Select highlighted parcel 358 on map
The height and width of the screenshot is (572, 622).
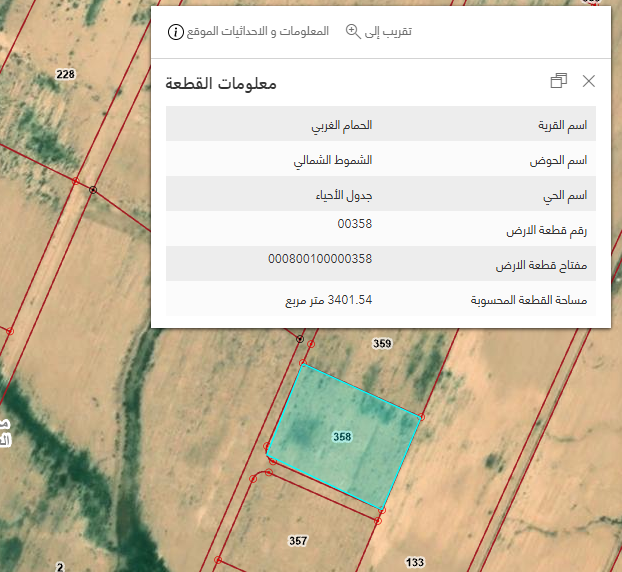tap(343, 436)
